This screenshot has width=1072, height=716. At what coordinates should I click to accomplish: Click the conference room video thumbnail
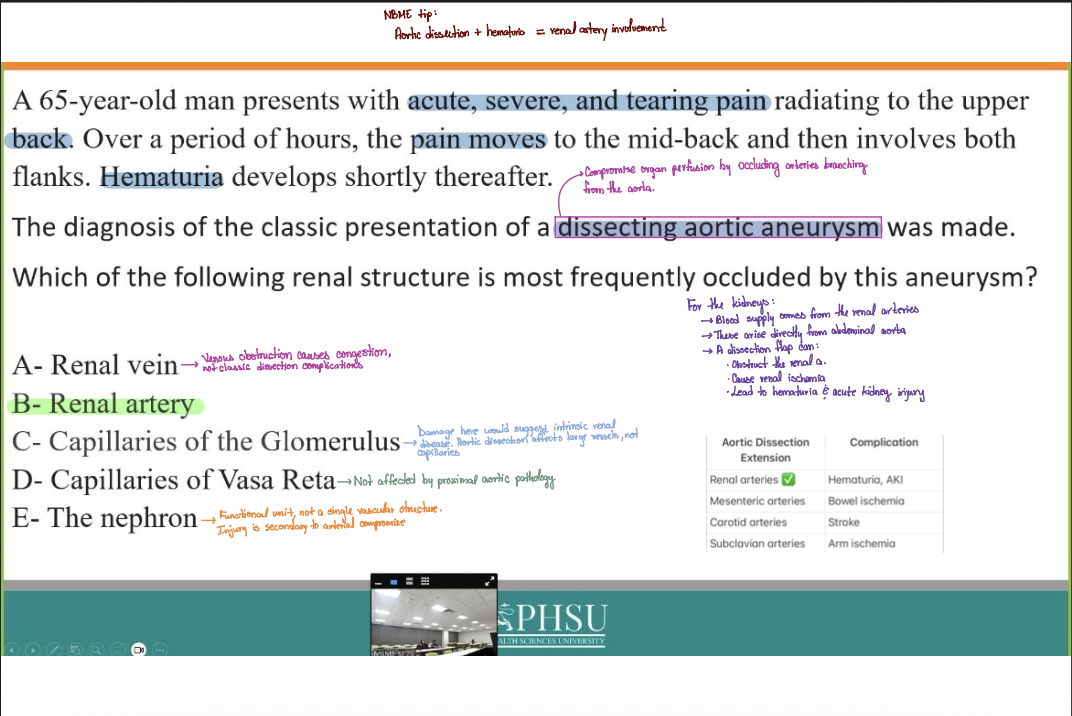[433, 620]
